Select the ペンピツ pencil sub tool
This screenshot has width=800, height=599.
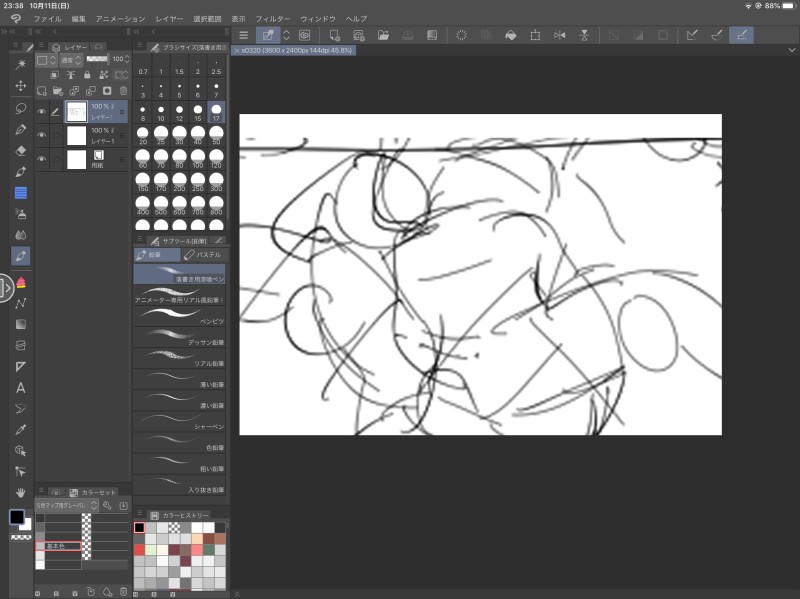(179, 315)
